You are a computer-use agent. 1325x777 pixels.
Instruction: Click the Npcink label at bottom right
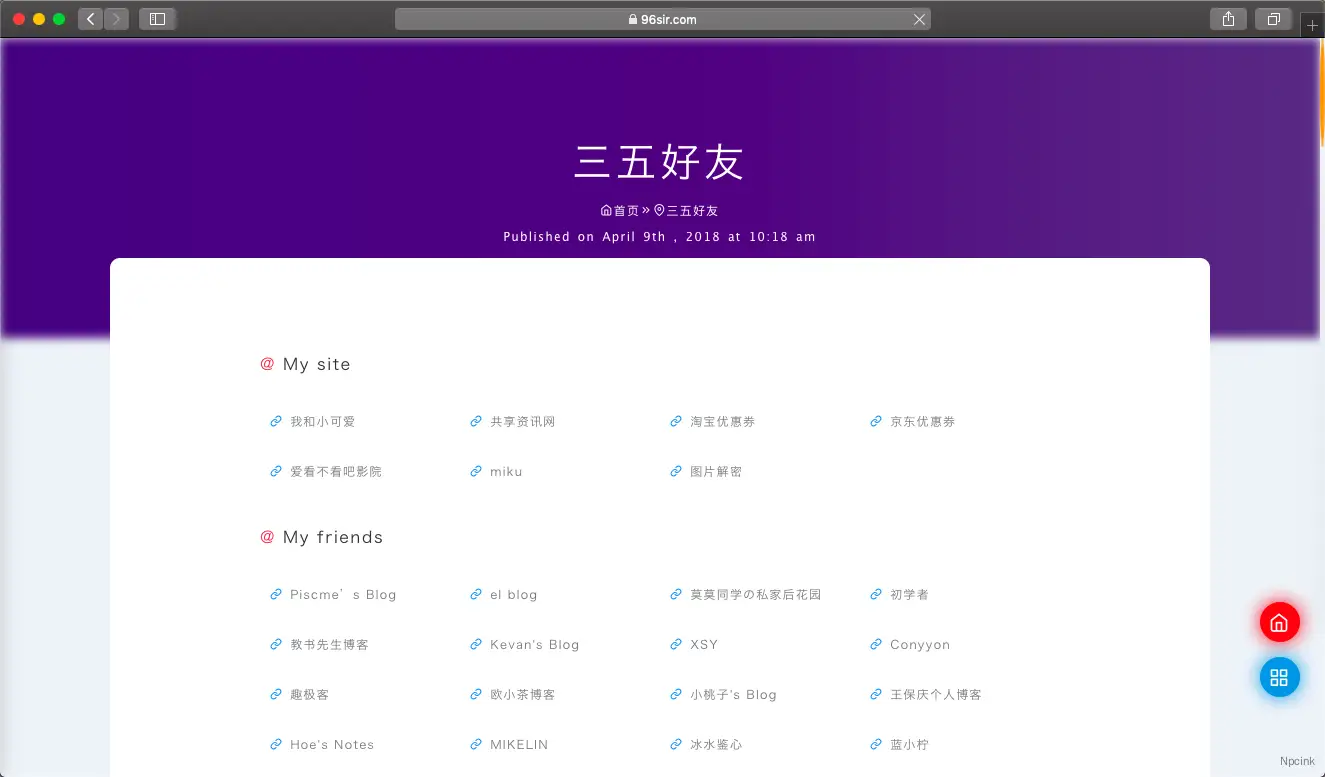pyautogui.click(x=1297, y=761)
